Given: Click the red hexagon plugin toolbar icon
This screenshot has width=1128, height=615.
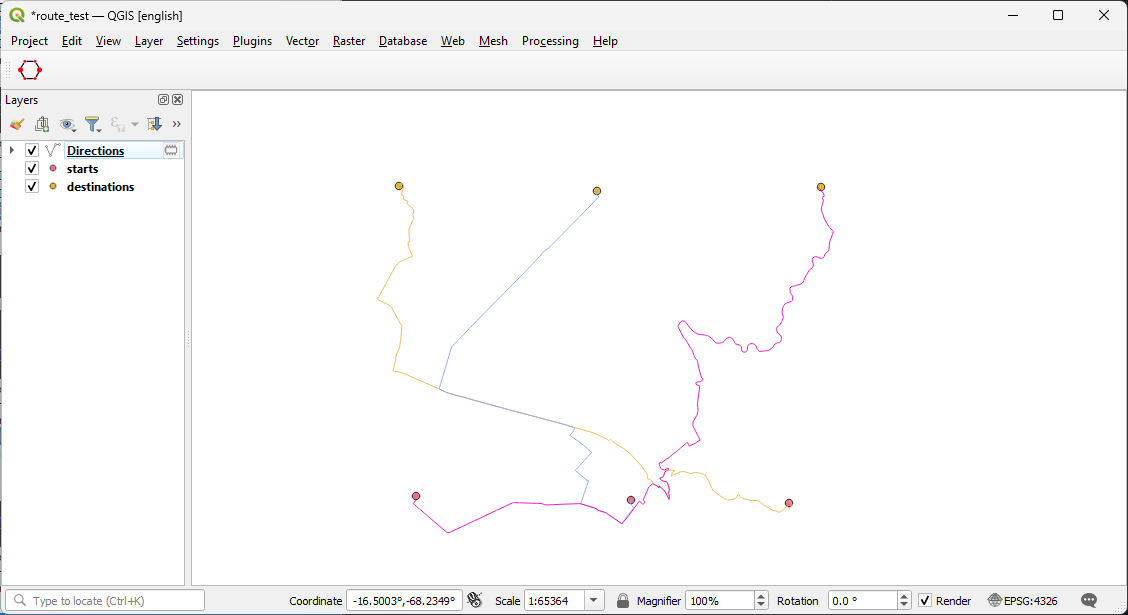Looking at the screenshot, I should (29, 70).
